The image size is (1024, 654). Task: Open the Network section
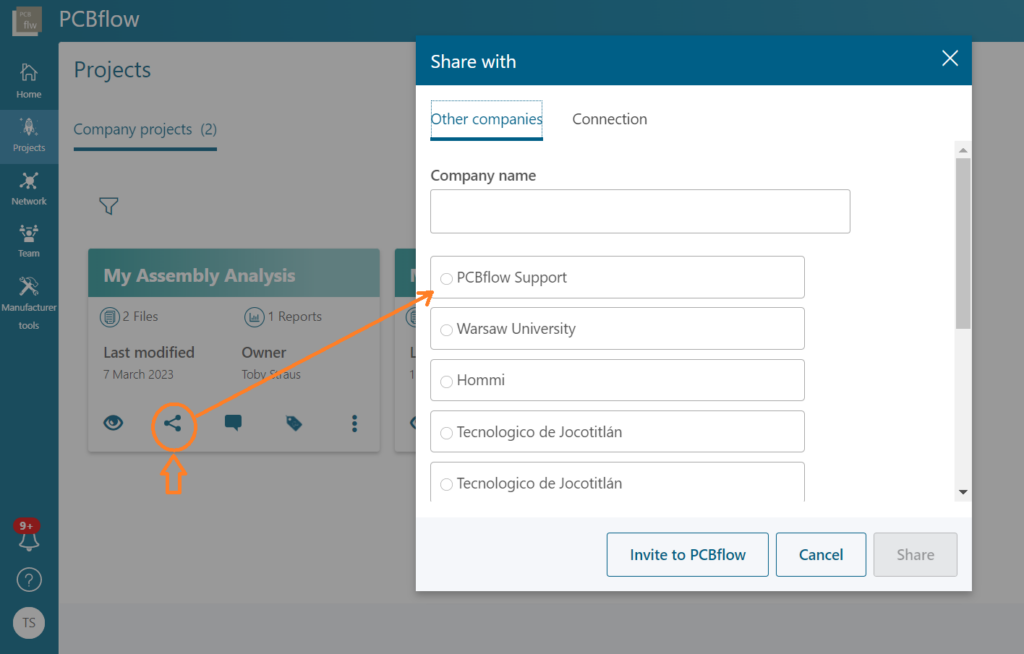click(x=29, y=189)
